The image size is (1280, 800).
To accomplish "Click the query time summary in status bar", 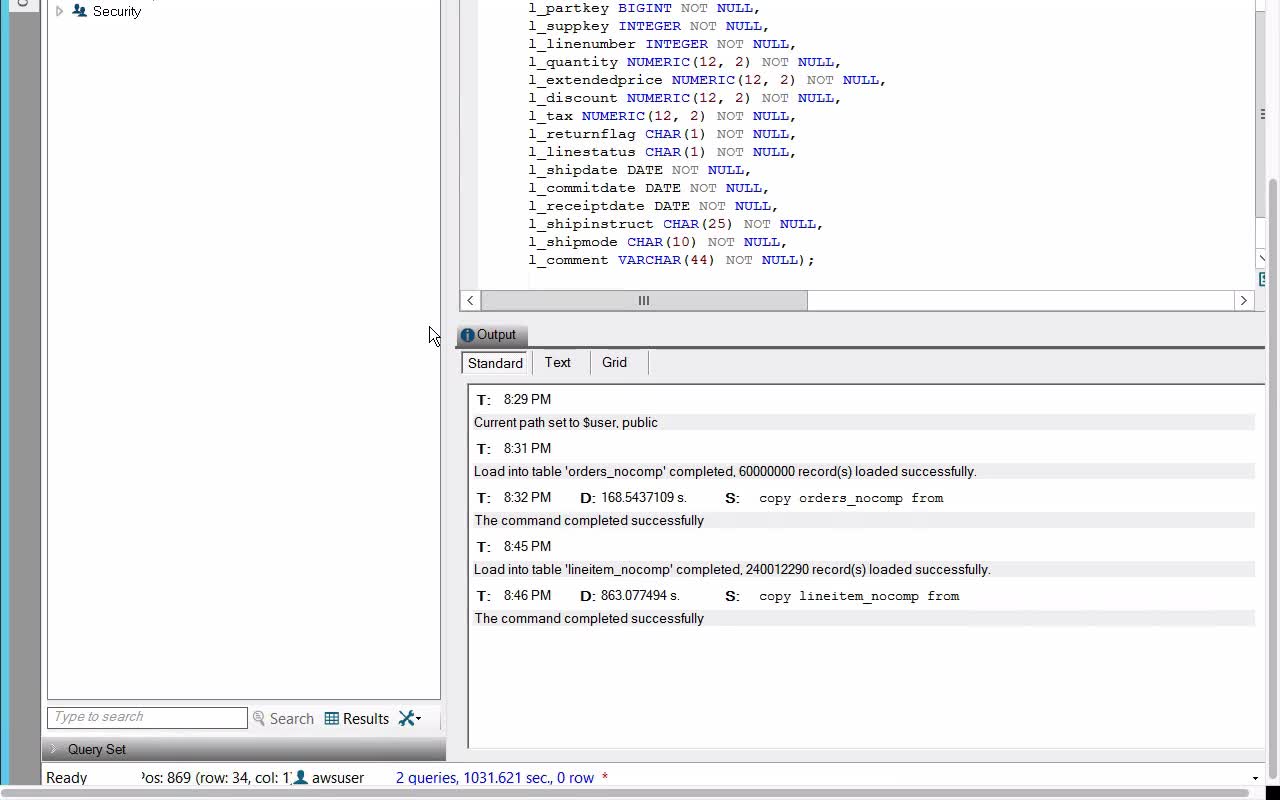I will (x=494, y=777).
